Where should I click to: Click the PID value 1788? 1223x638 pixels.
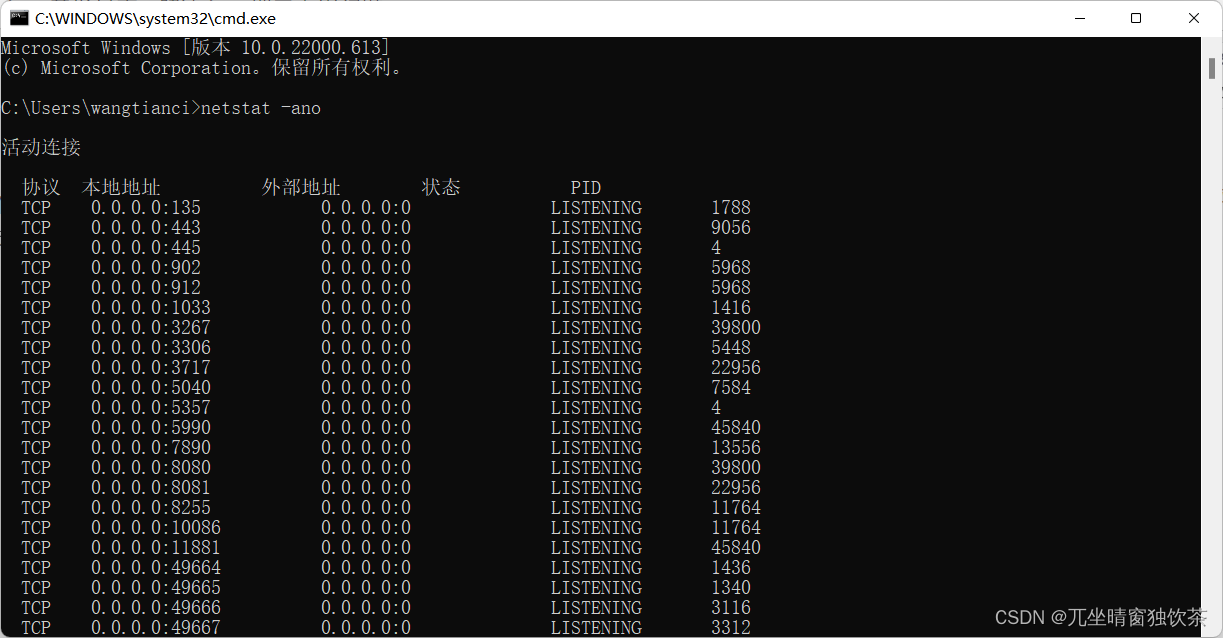(731, 208)
